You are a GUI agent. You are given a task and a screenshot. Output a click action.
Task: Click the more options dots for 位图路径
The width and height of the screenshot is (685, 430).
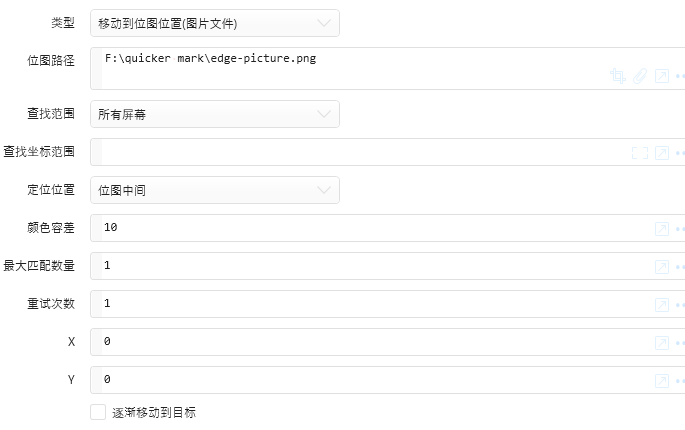coord(680,76)
